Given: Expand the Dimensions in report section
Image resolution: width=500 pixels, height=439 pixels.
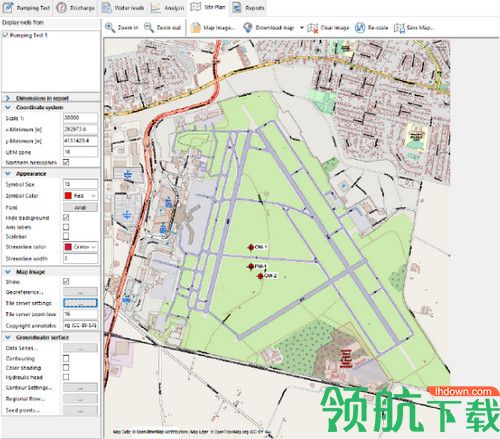Looking at the screenshot, I should [x=8, y=98].
